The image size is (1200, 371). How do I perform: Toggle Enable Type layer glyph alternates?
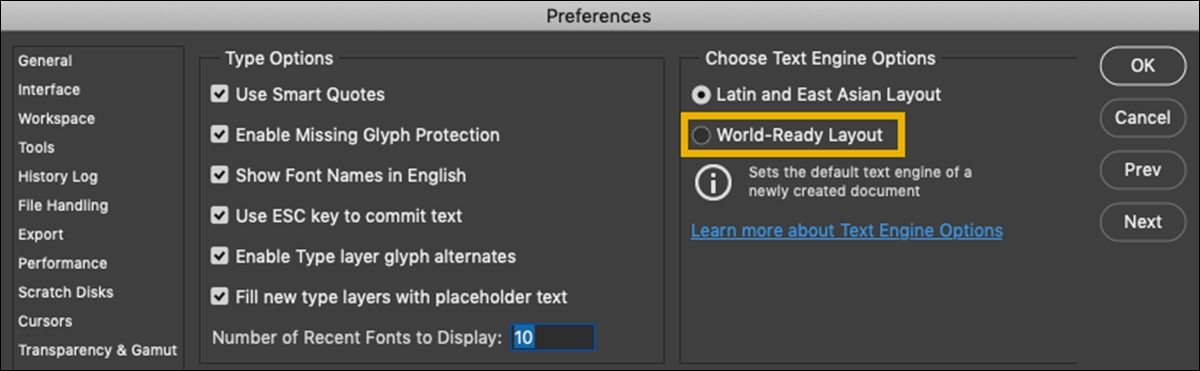coord(220,257)
